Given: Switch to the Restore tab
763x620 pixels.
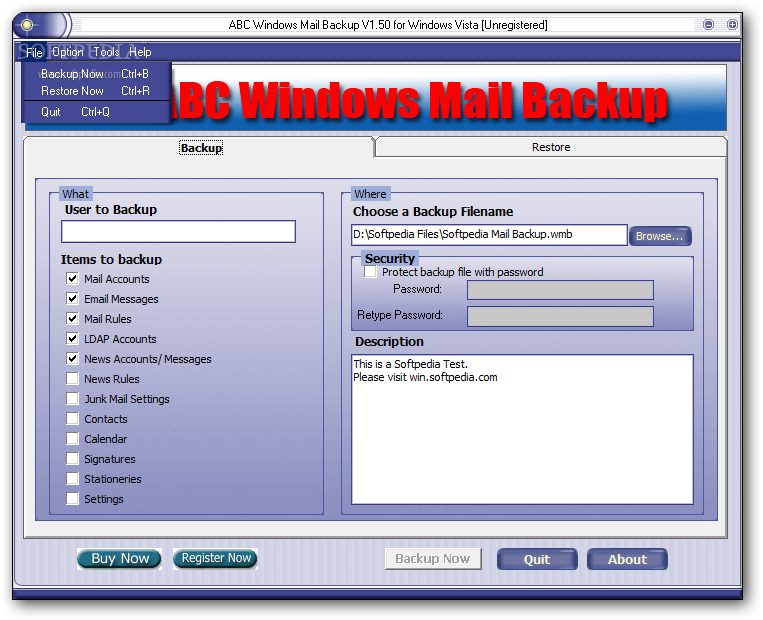Looking at the screenshot, I should [x=551, y=147].
